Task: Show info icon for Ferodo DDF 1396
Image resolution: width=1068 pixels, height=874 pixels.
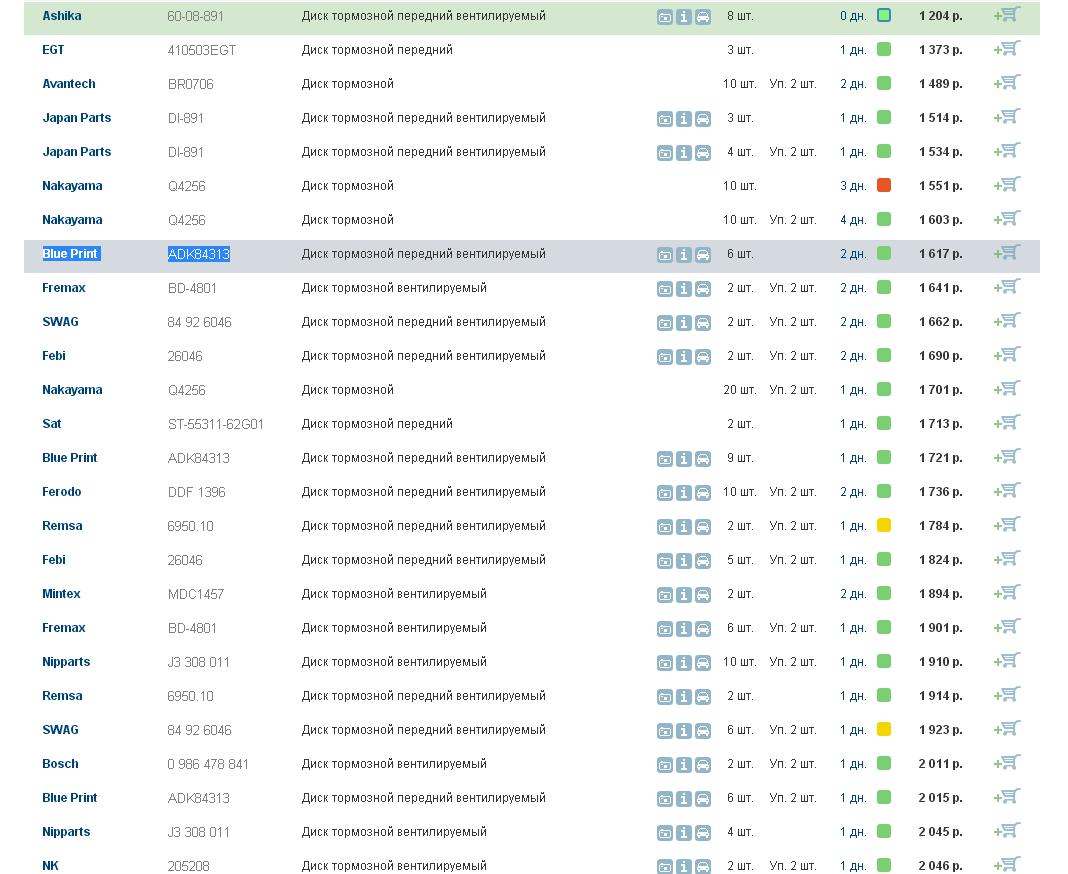Action: point(684,493)
